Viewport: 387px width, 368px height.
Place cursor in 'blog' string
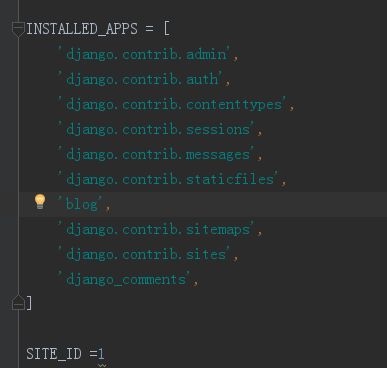coord(79,204)
